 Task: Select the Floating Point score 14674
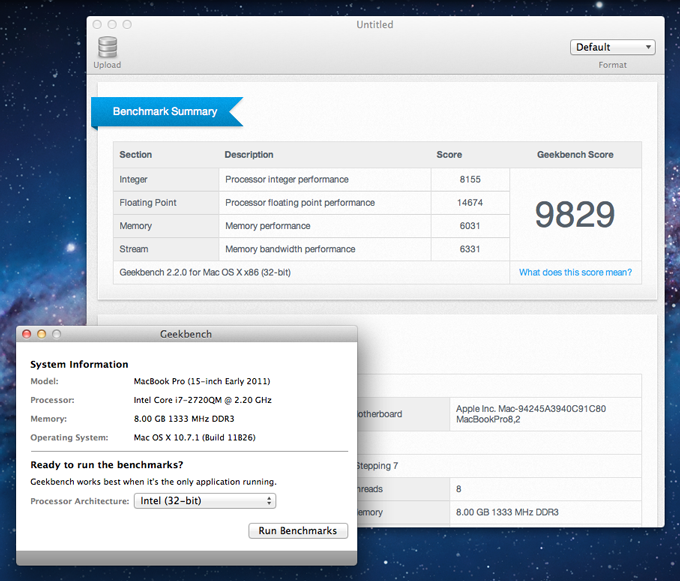point(470,202)
